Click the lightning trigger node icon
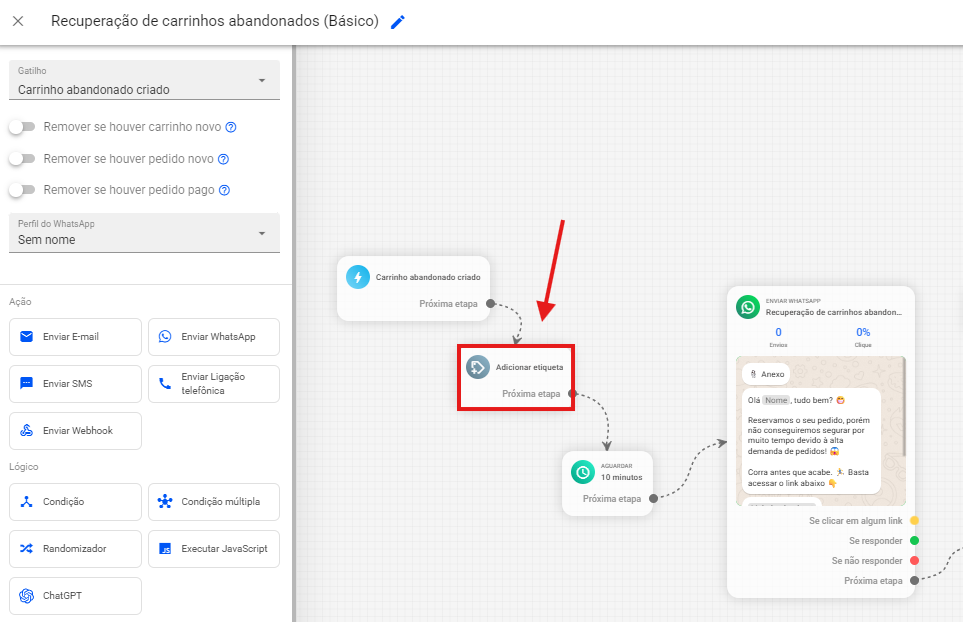 pyautogui.click(x=358, y=277)
